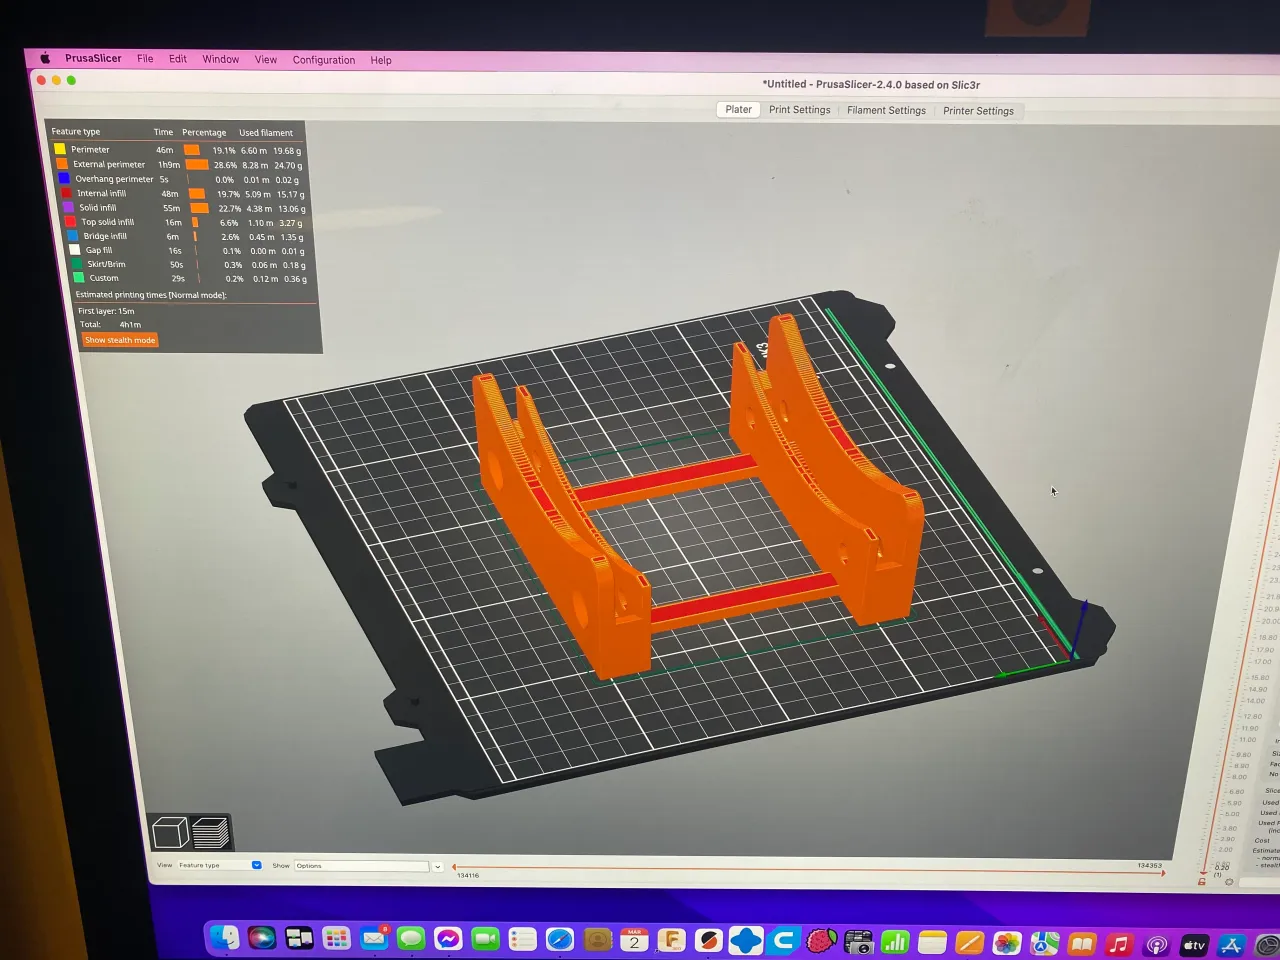This screenshot has width=1280, height=960.
Task: Click the green Custom color swatch in legend
Action: click(79, 278)
